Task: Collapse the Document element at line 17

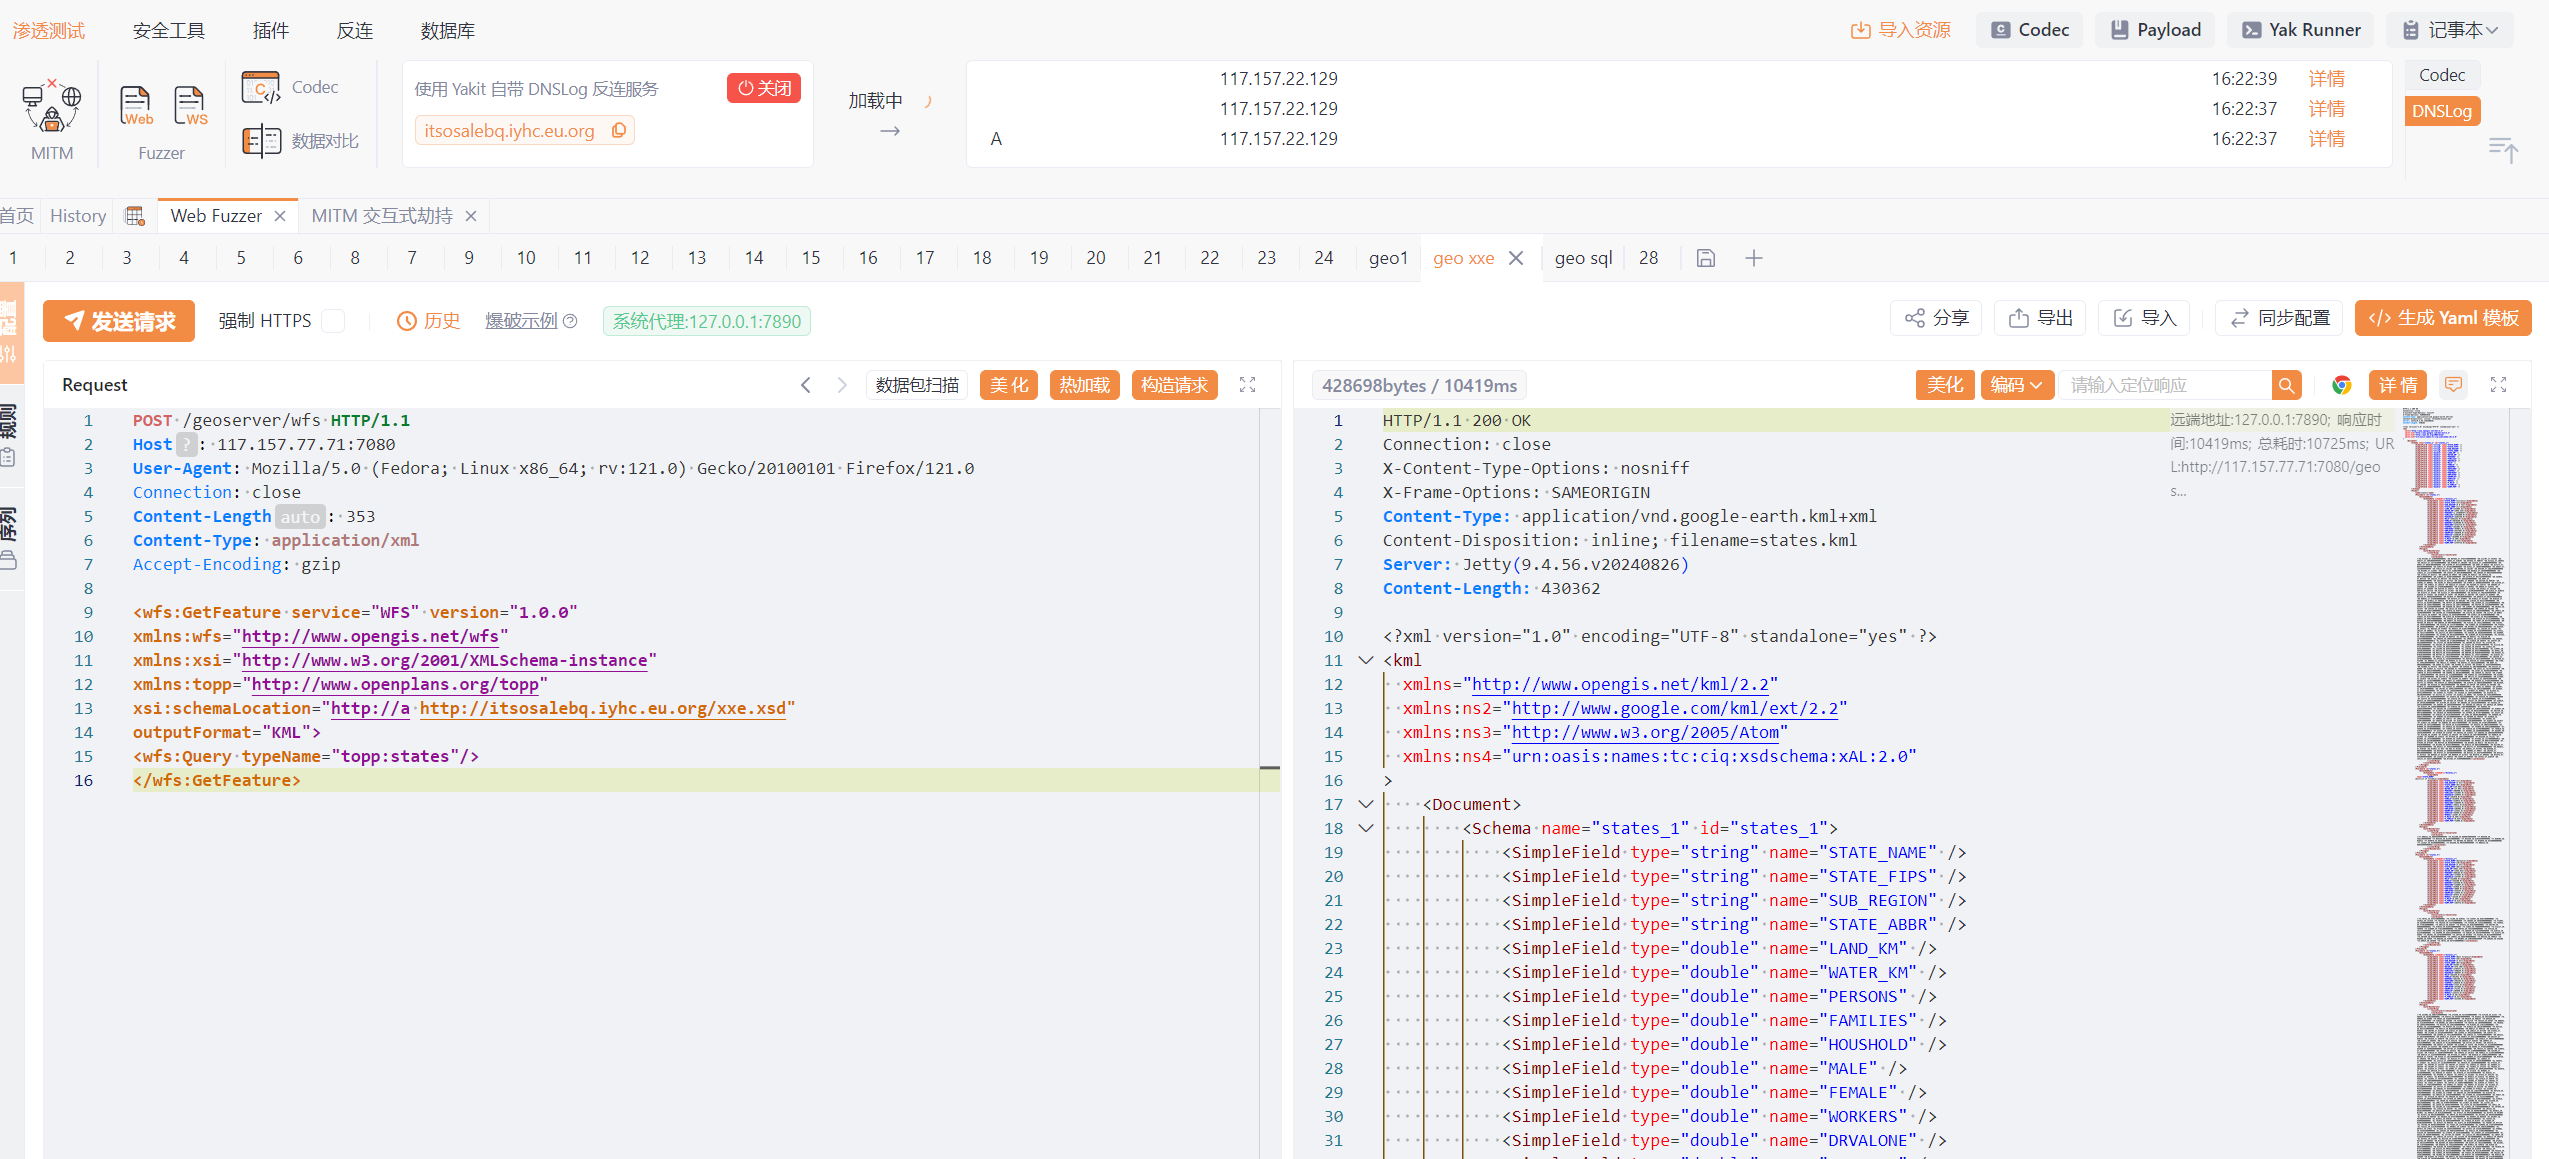Action: tap(1366, 804)
